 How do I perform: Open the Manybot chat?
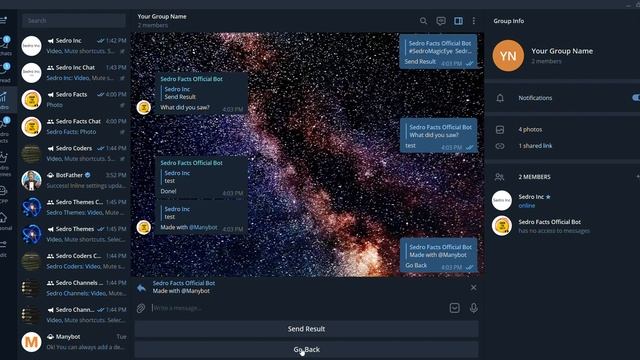coord(74,342)
